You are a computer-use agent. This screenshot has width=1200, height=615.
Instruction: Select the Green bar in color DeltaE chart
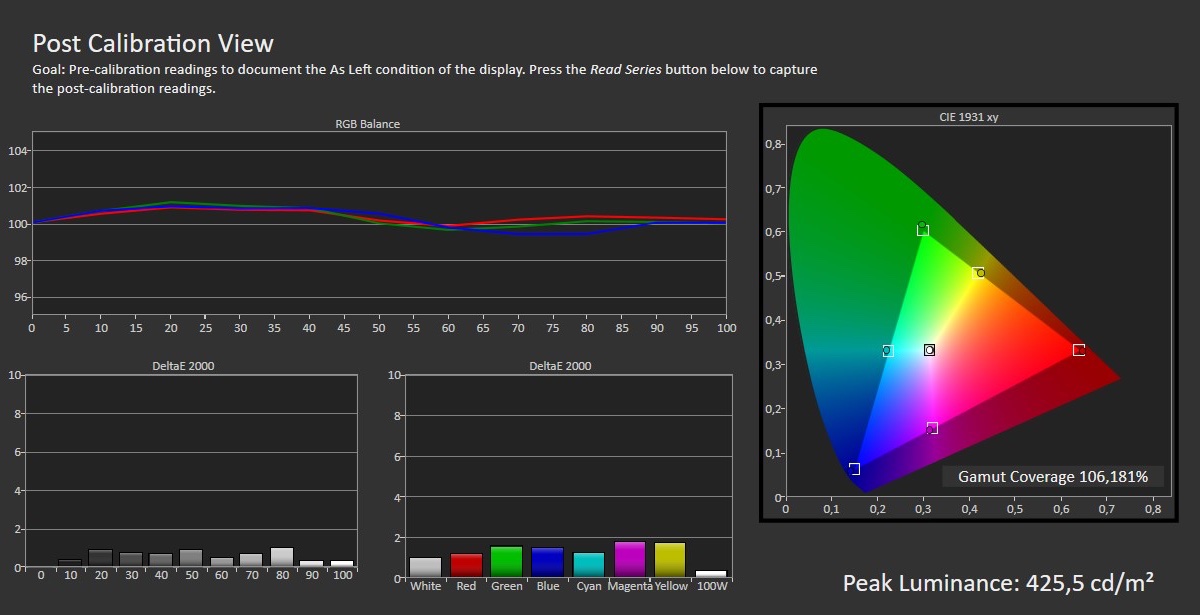tap(507, 562)
